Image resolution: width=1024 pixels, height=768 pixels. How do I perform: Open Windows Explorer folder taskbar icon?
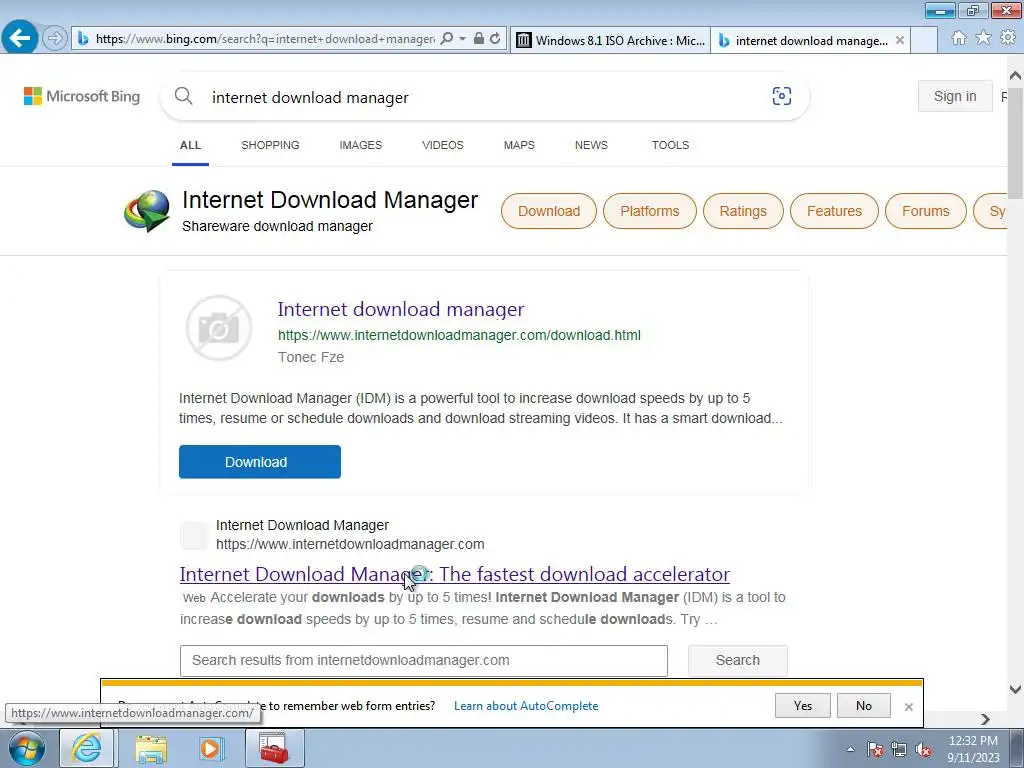click(x=151, y=749)
